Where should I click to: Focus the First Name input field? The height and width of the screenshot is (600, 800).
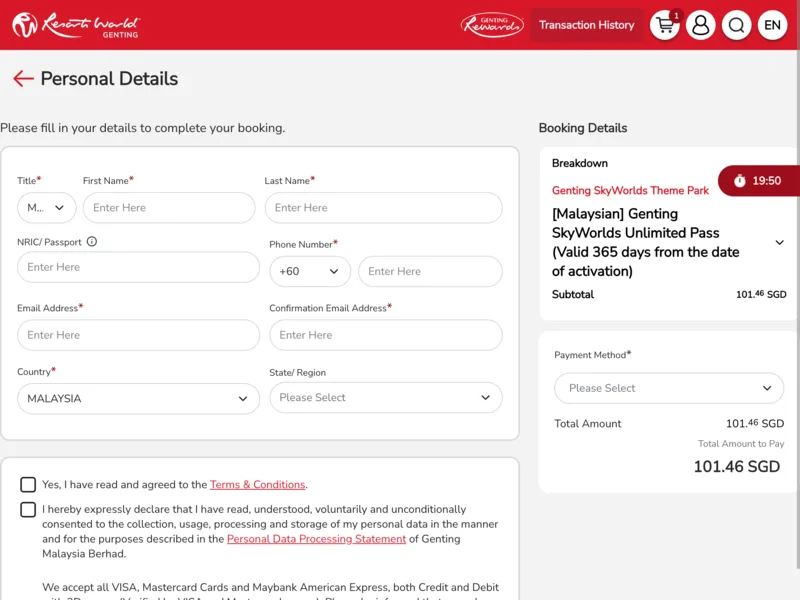pos(169,208)
